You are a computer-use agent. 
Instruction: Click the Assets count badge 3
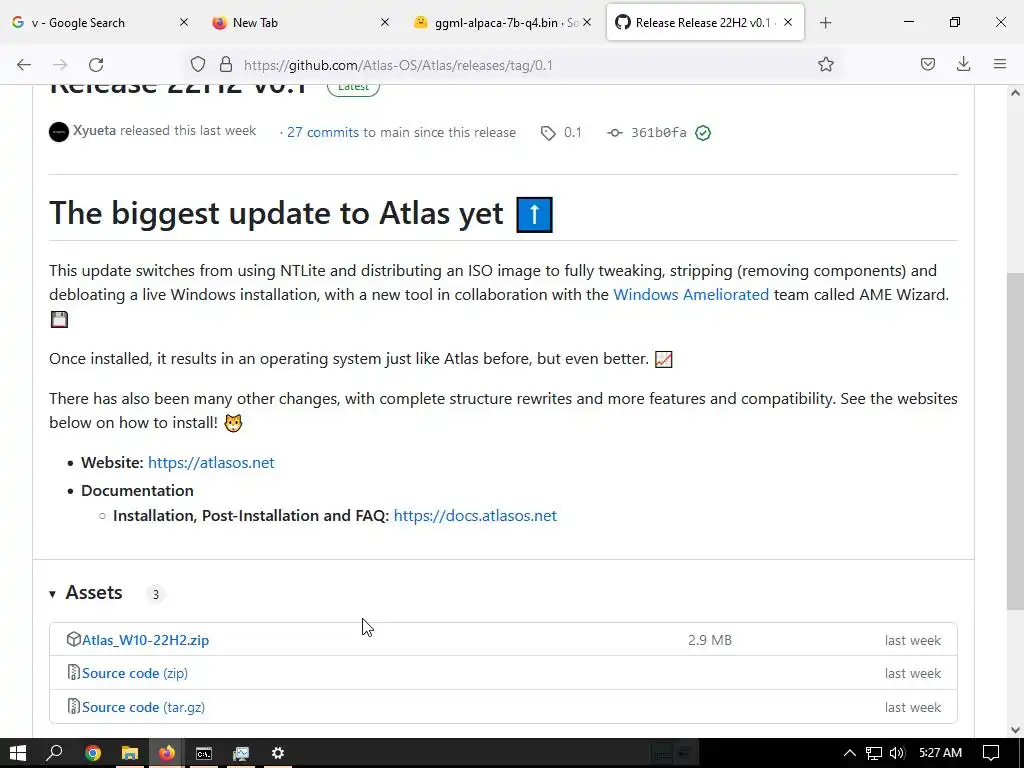tap(155, 594)
